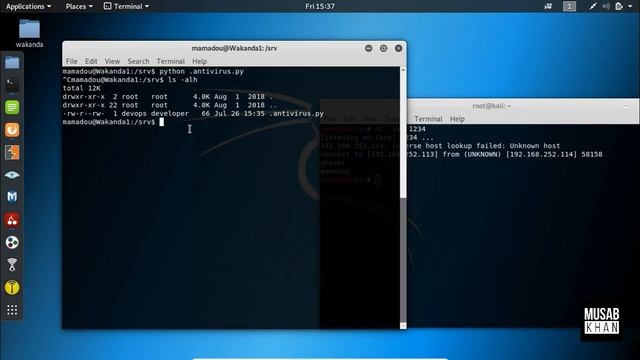
Task: Open the green text editor dock icon
Action: point(12,107)
